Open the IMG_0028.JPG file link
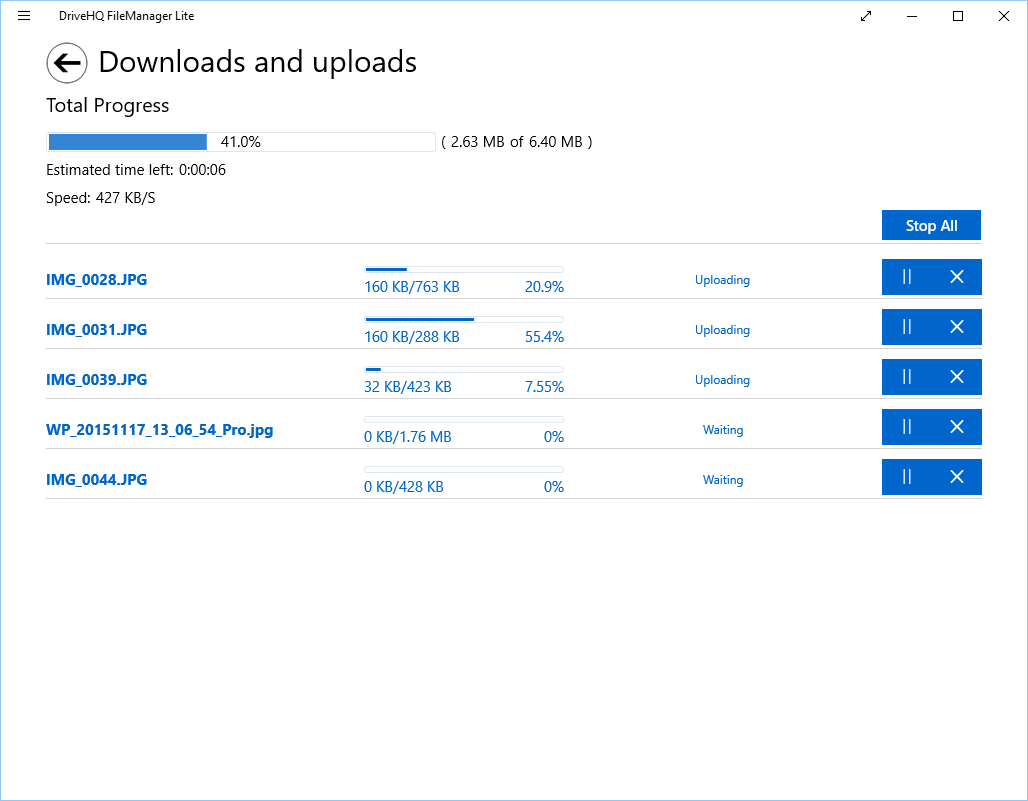The width and height of the screenshot is (1028, 801). click(x=96, y=280)
